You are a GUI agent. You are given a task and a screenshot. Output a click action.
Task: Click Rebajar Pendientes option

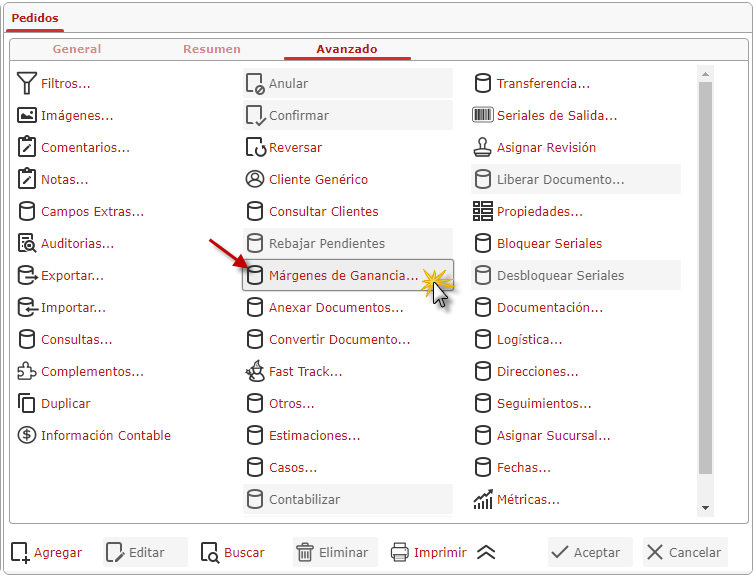point(348,243)
